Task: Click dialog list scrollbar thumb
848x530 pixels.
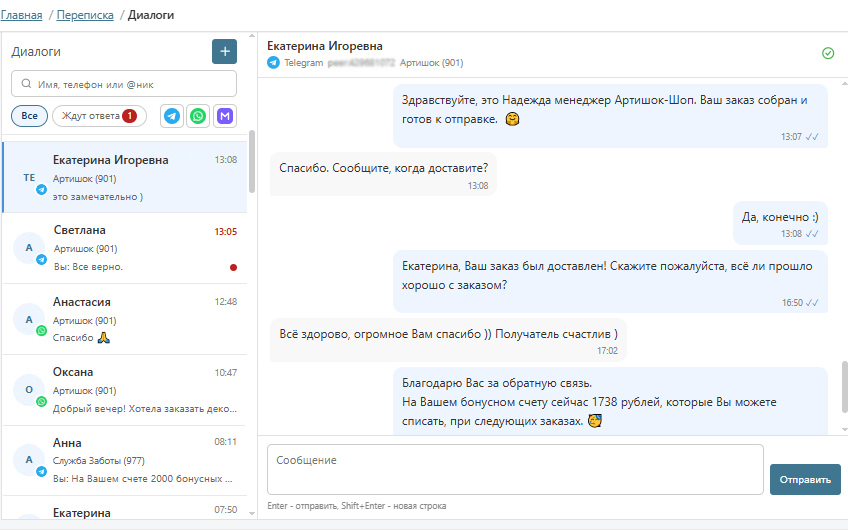Action: point(251,161)
